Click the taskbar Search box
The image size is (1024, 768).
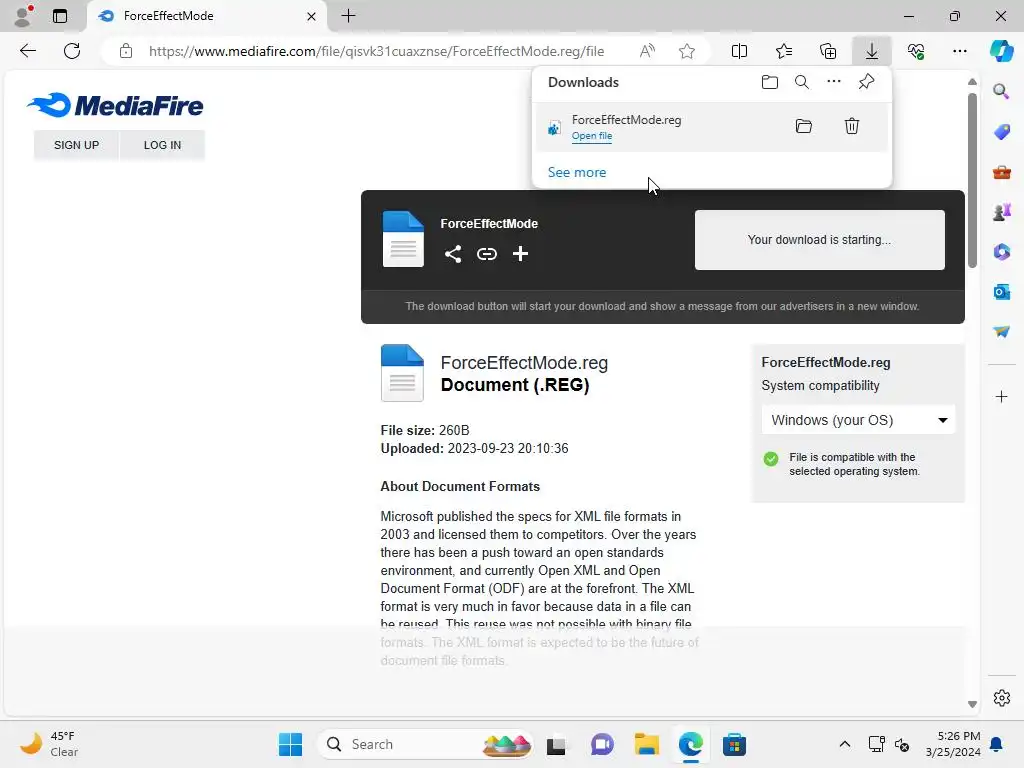[x=424, y=744]
